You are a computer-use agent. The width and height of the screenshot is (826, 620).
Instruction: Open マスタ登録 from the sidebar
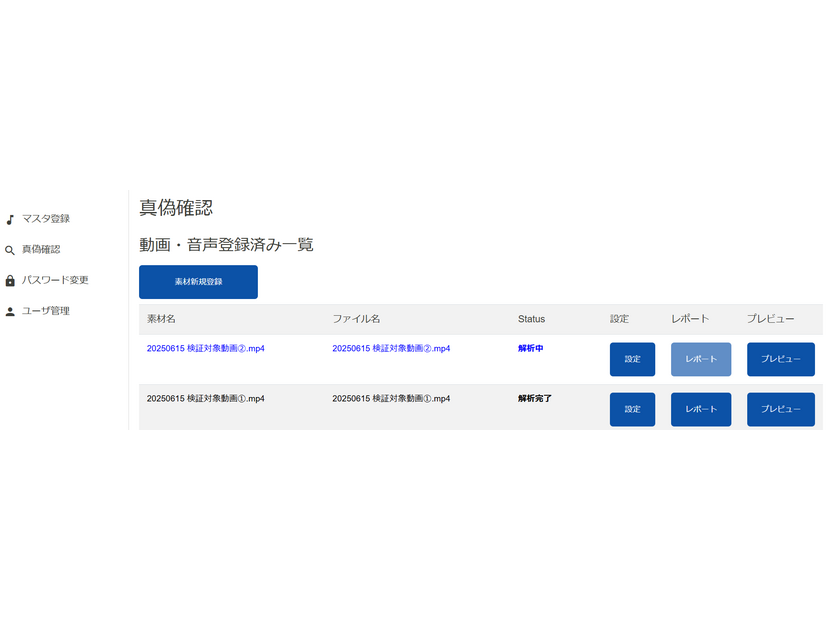click(46, 218)
